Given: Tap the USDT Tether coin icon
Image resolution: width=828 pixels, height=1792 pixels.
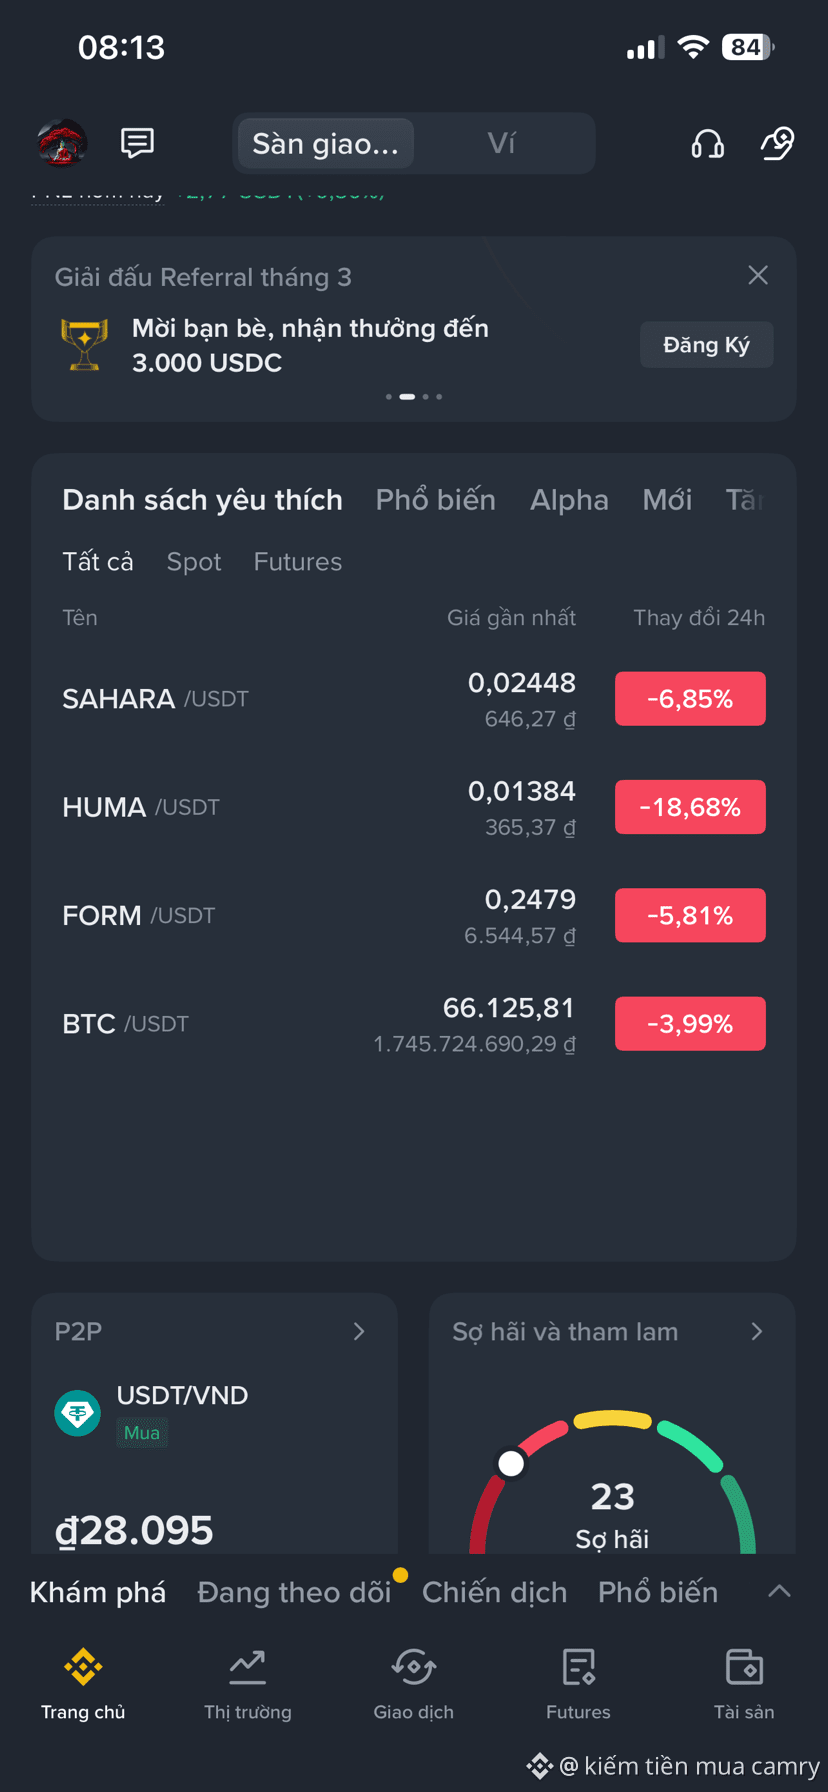Looking at the screenshot, I should point(78,1413).
